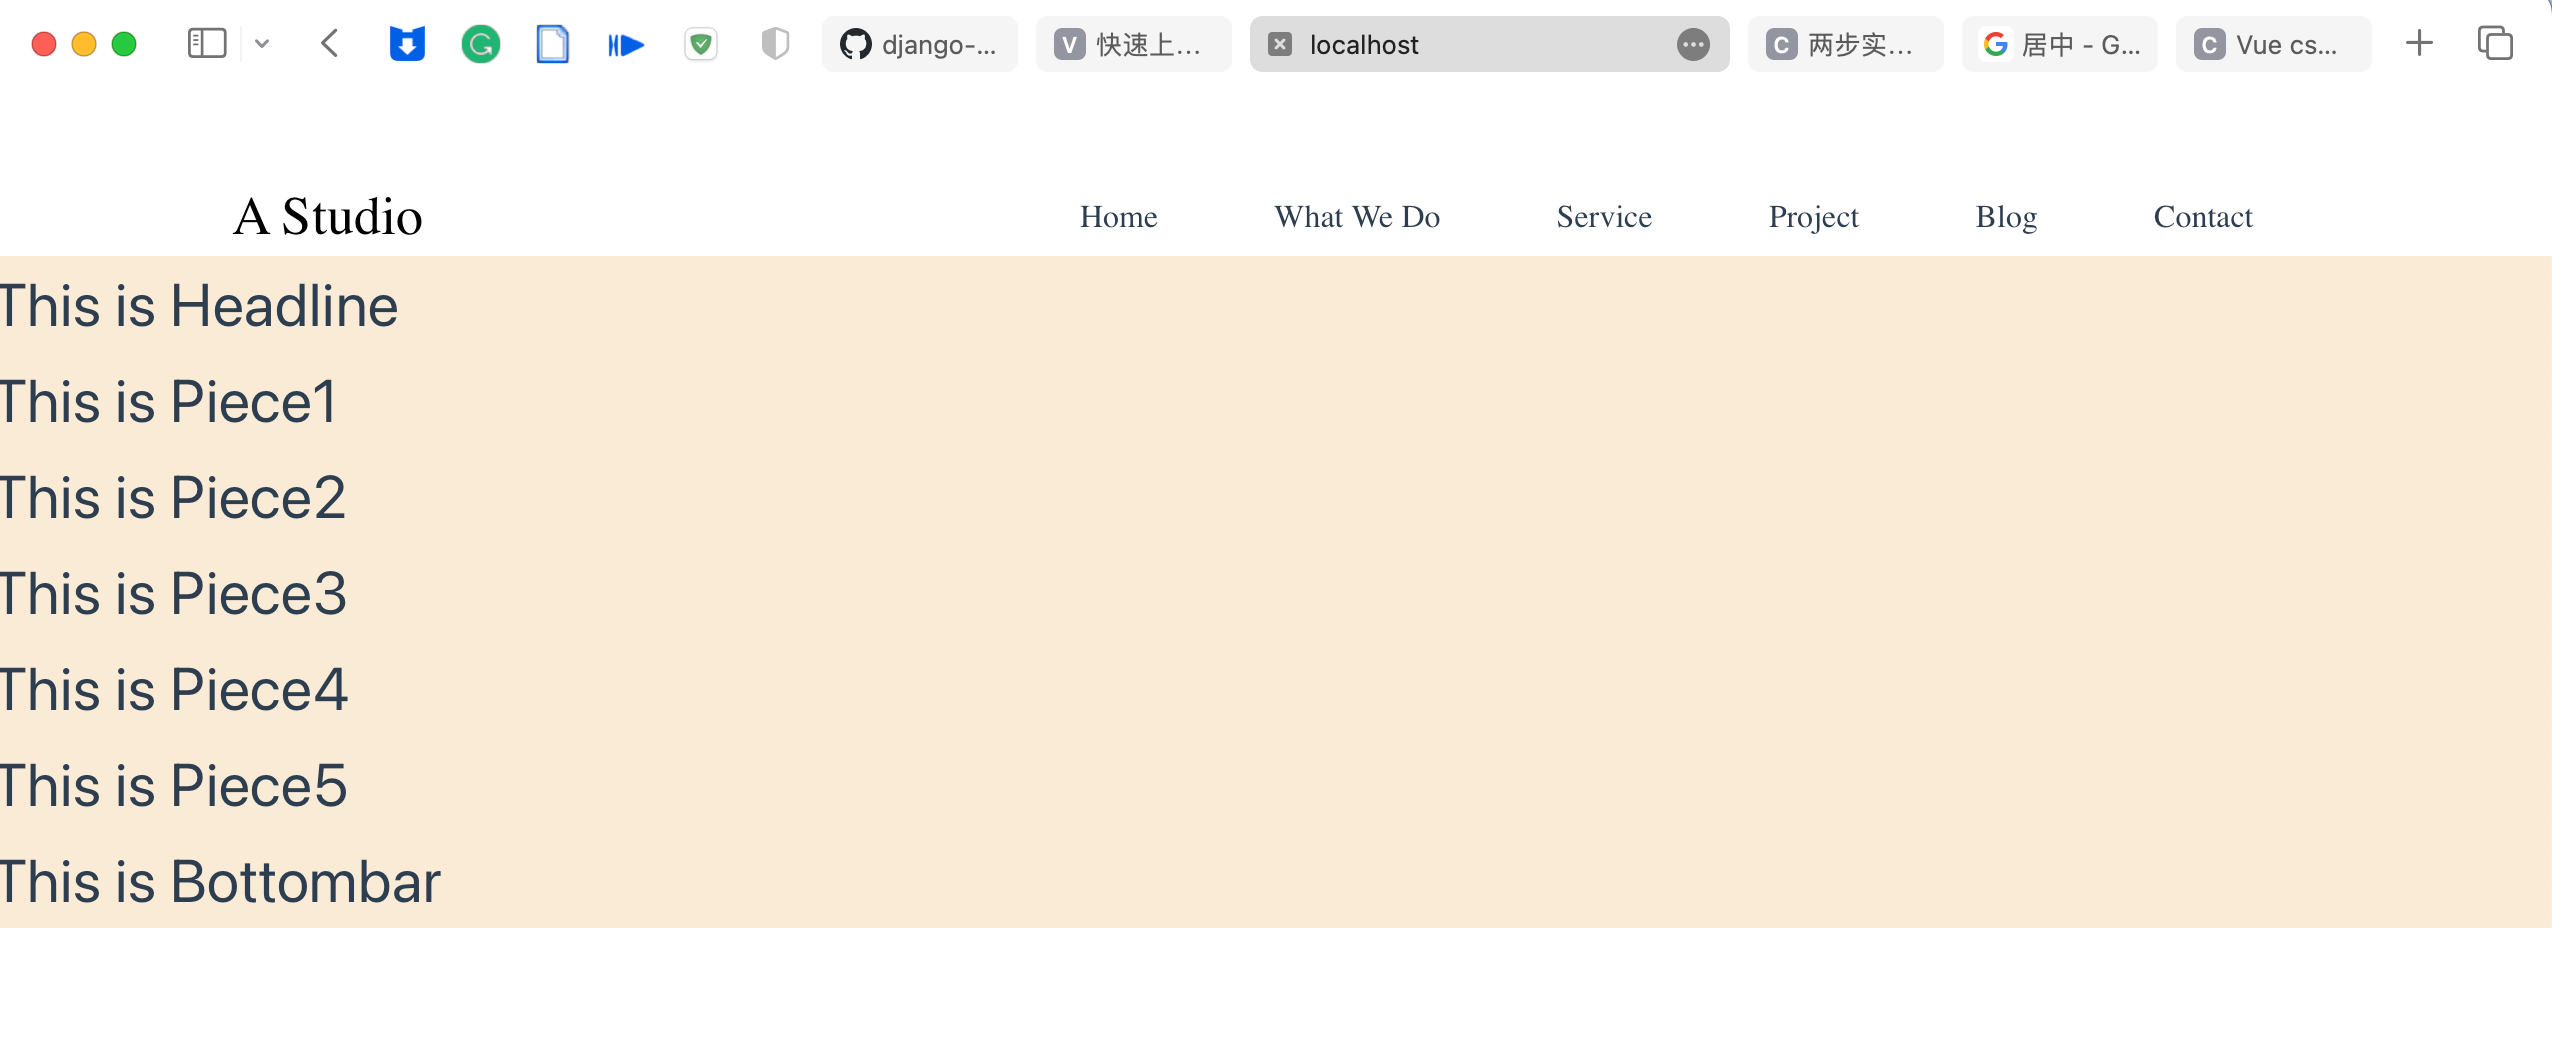Open the green checkmark shield extension
Viewport: 2552px width, 1040px height.
(701, 44)
